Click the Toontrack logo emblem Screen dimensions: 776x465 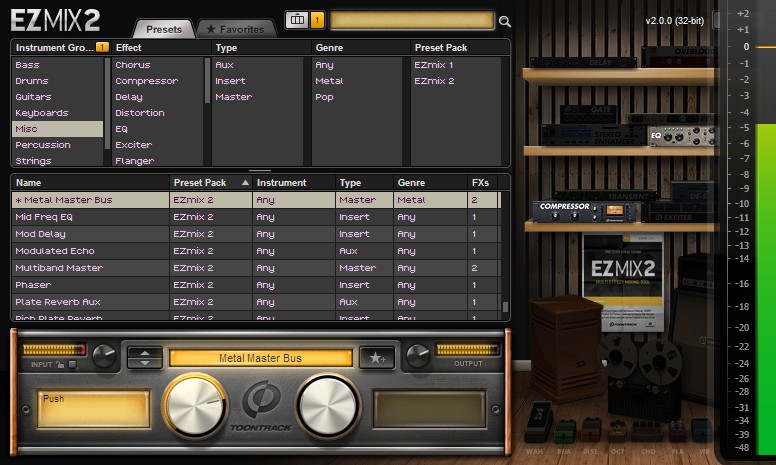pos(262,399)
